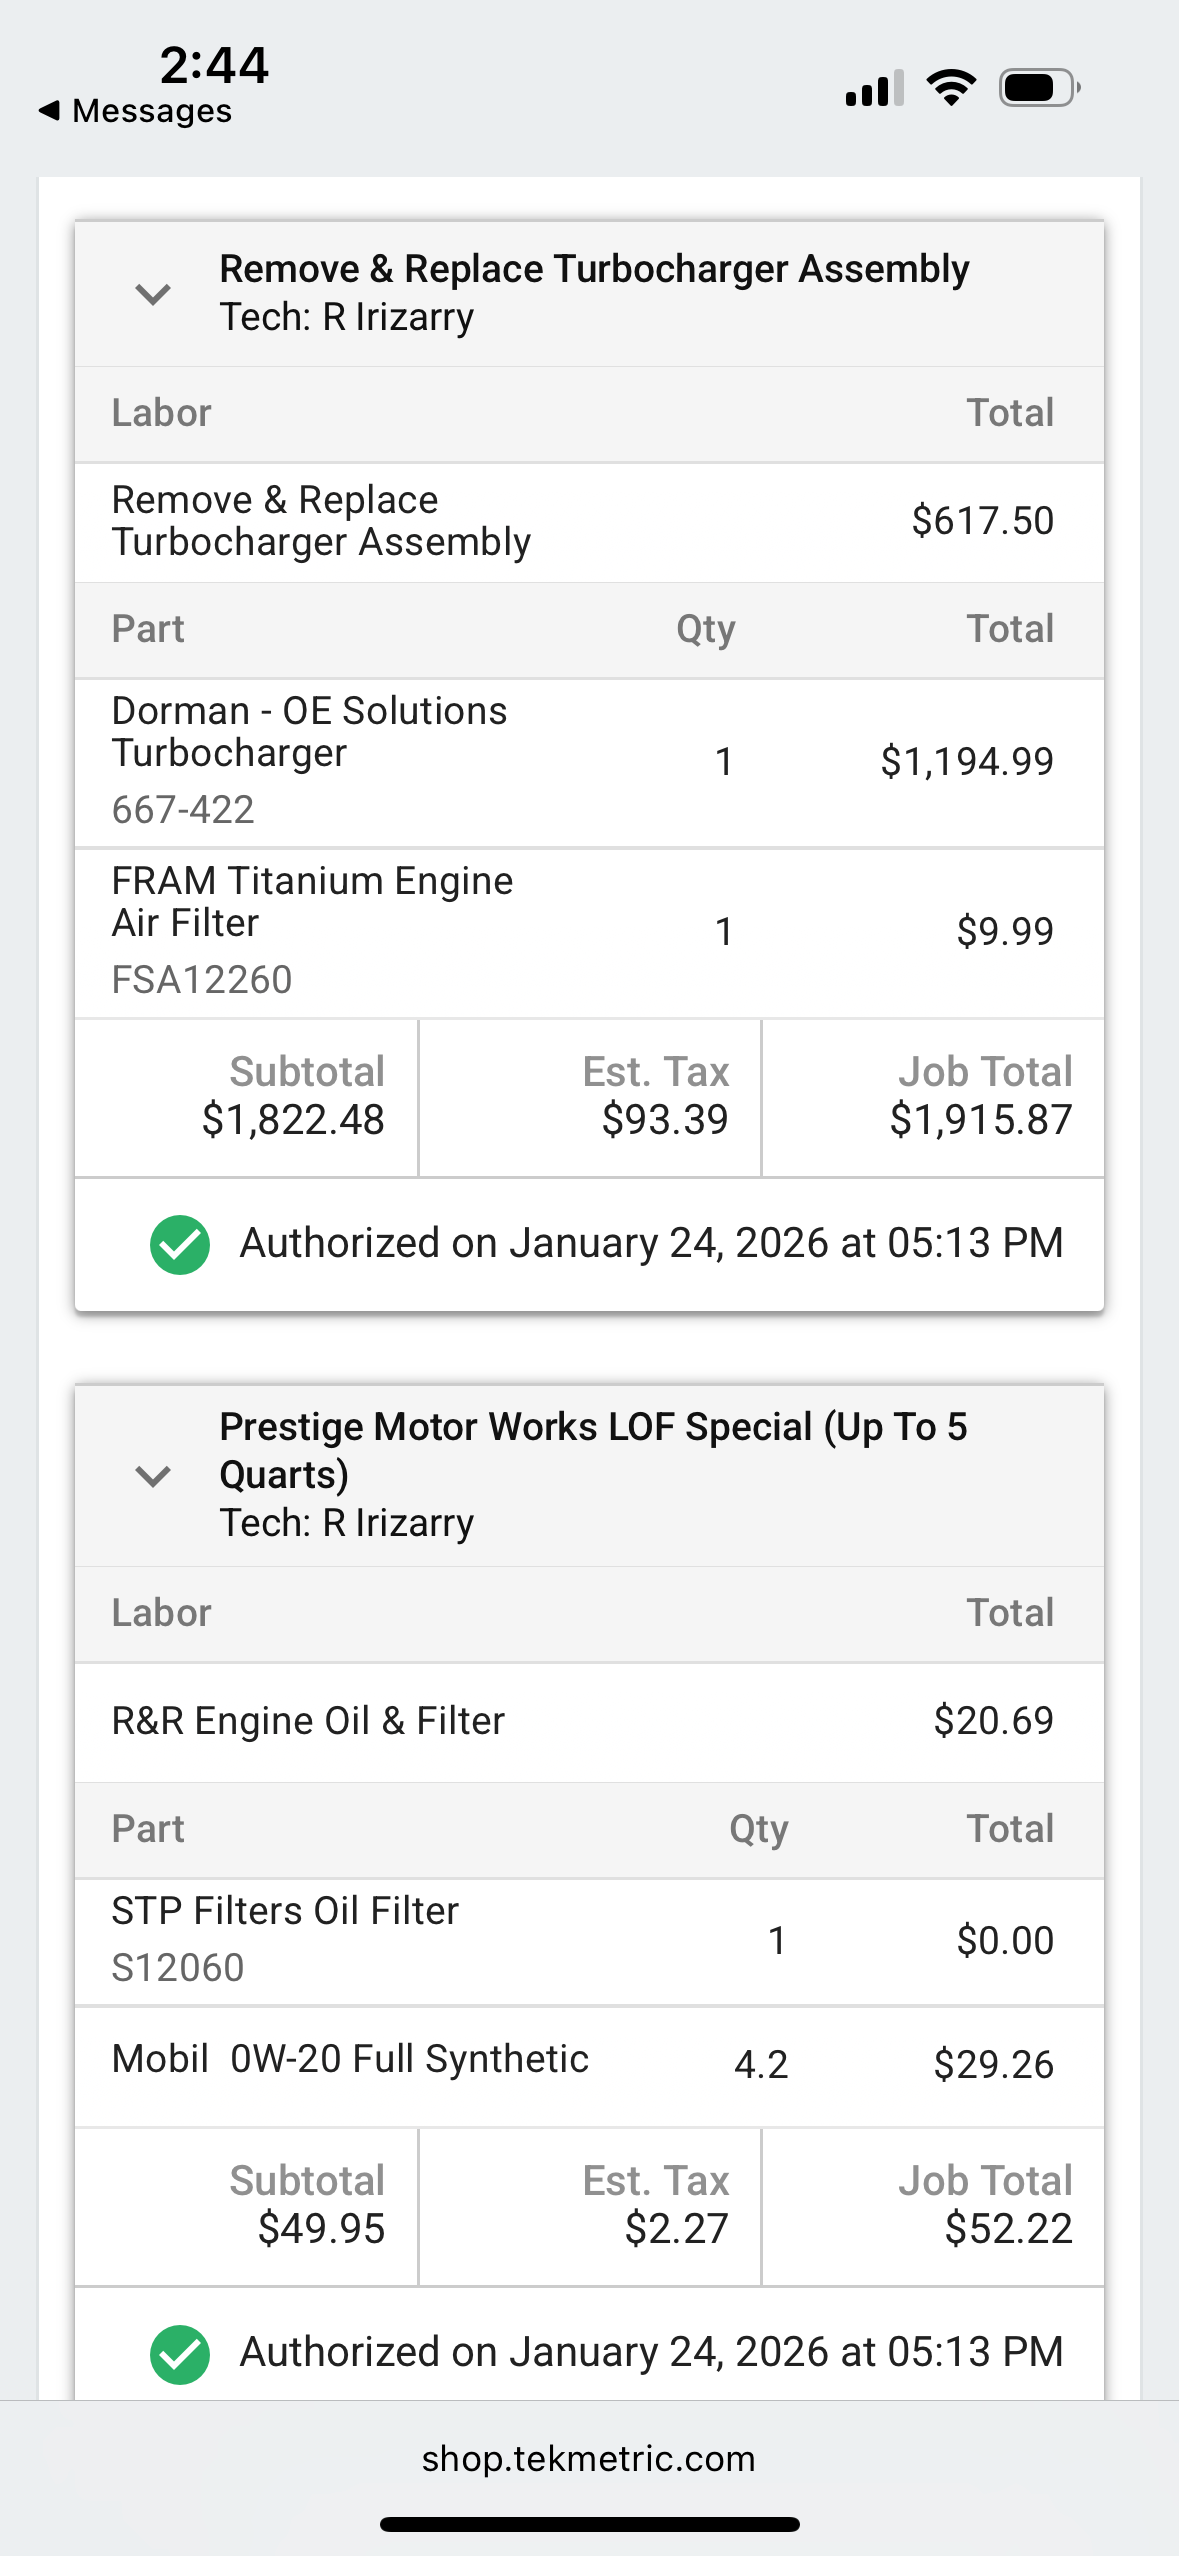1179x2556 pixels.
Task: Select the FRAM Titanium Engine Air Filter row
Action: [x=589, y=932]
